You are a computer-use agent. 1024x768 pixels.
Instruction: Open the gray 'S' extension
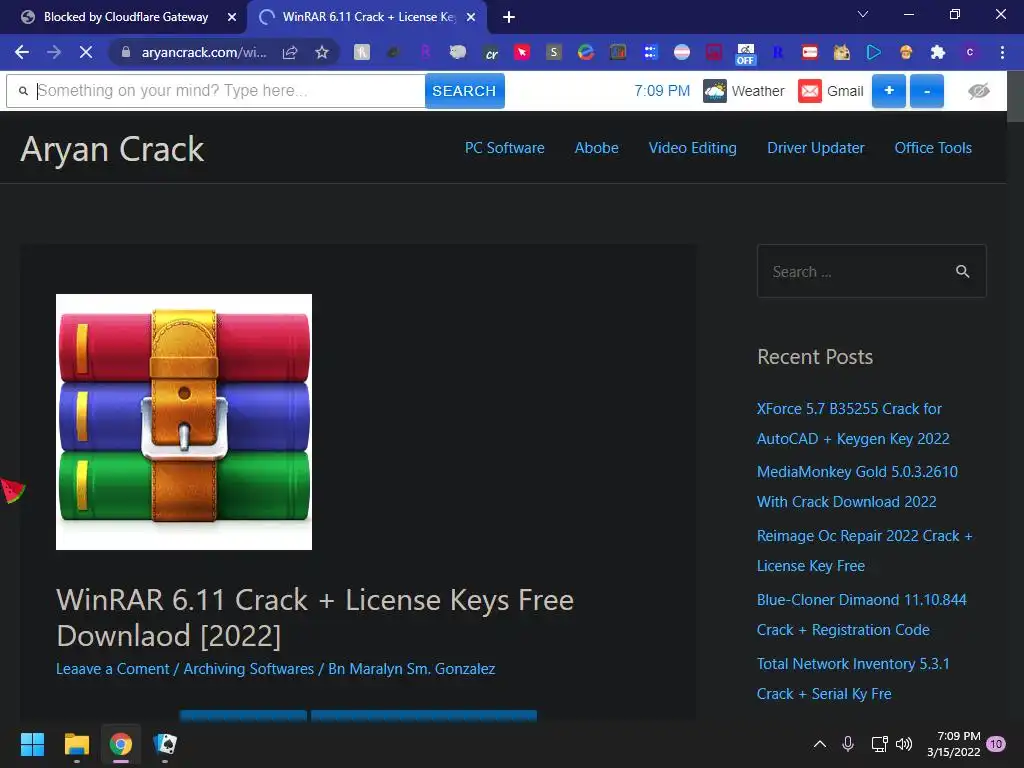554,52
